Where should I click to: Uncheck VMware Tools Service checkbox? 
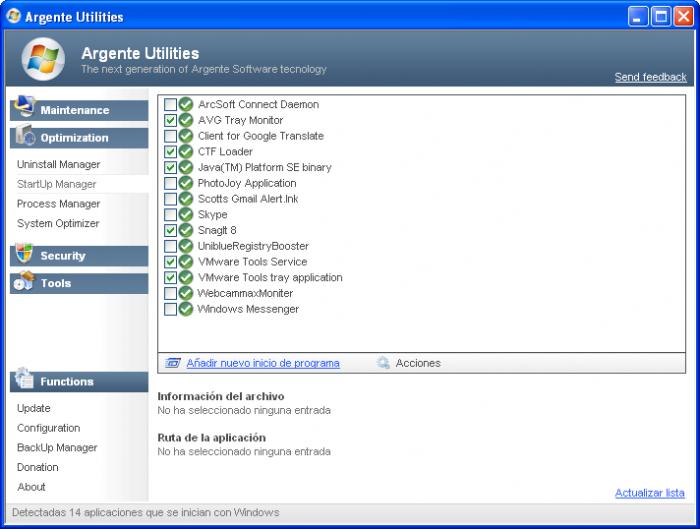pos(170,262)
